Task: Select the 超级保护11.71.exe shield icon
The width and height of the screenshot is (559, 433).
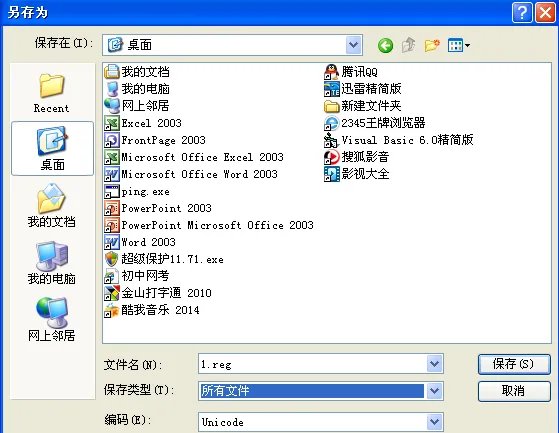Action: (x=112, y=259)
